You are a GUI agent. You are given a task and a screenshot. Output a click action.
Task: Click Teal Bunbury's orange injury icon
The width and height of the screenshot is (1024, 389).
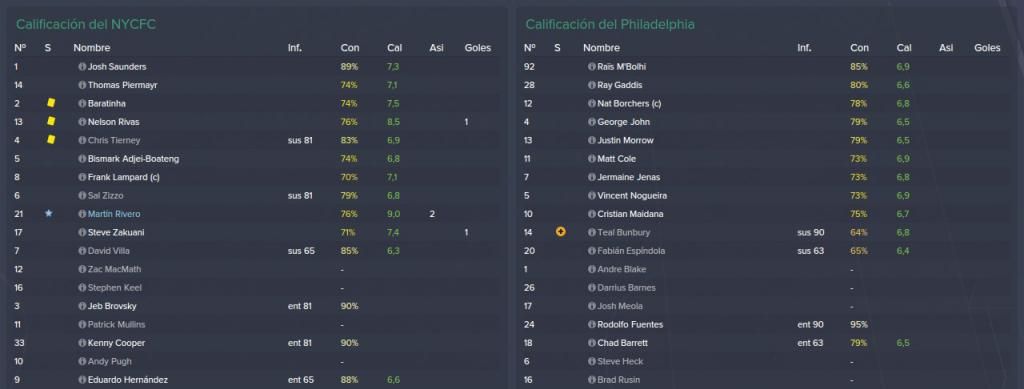(560, 232)
